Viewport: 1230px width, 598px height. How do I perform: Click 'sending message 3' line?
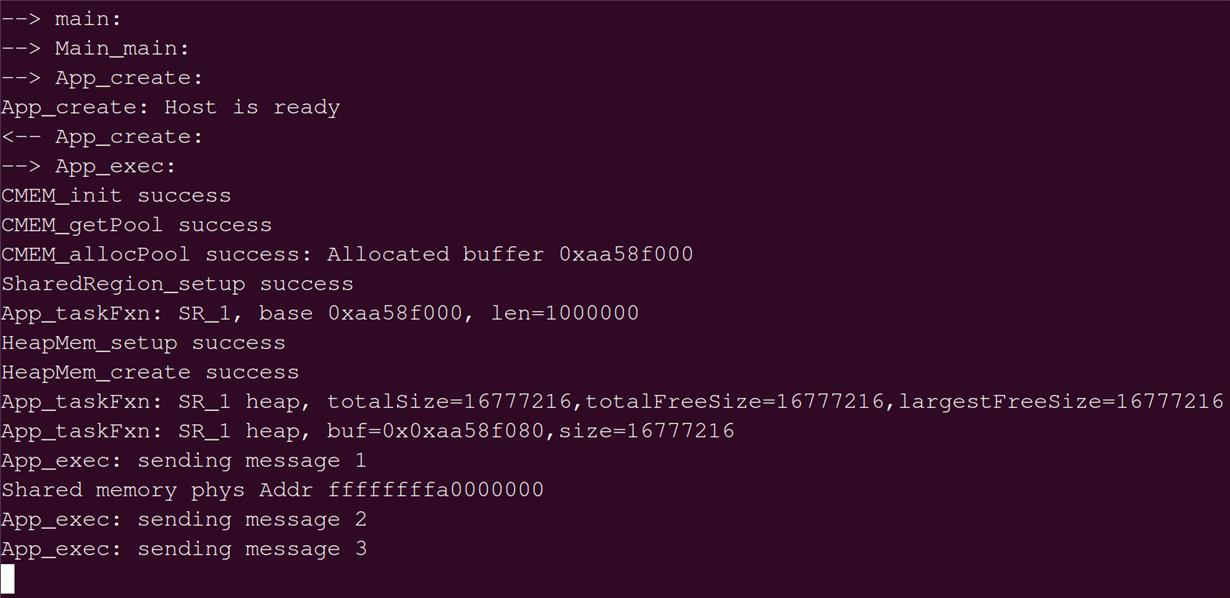[184, 549]
